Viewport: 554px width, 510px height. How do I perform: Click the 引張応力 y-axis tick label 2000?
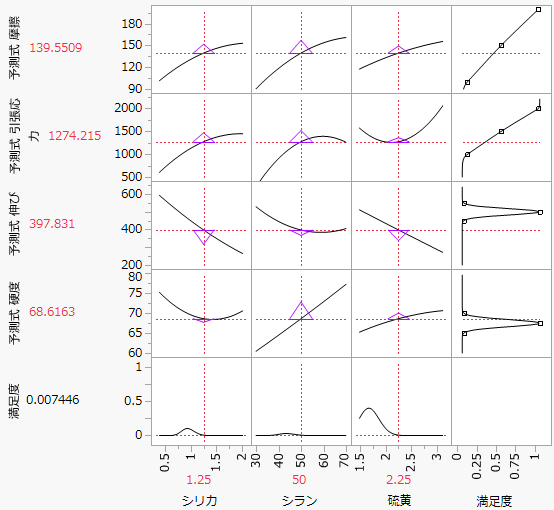[128, 108]
